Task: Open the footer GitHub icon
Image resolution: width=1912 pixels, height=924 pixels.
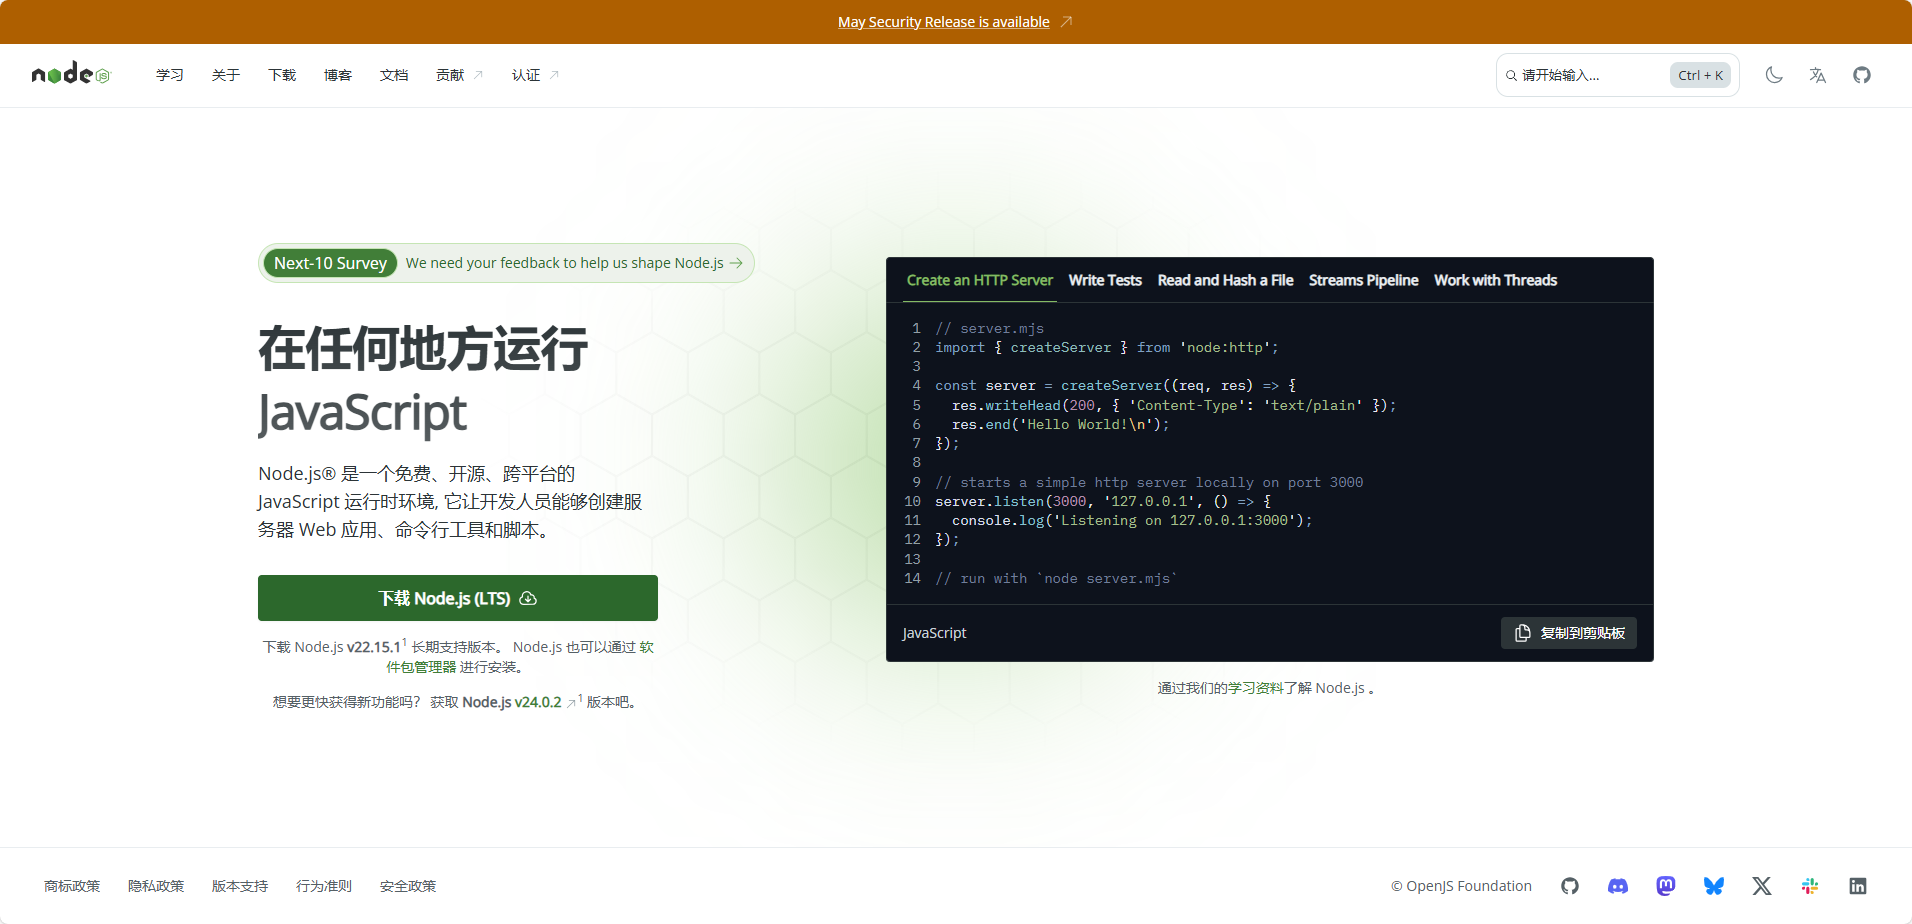Action: (1570, 886)
